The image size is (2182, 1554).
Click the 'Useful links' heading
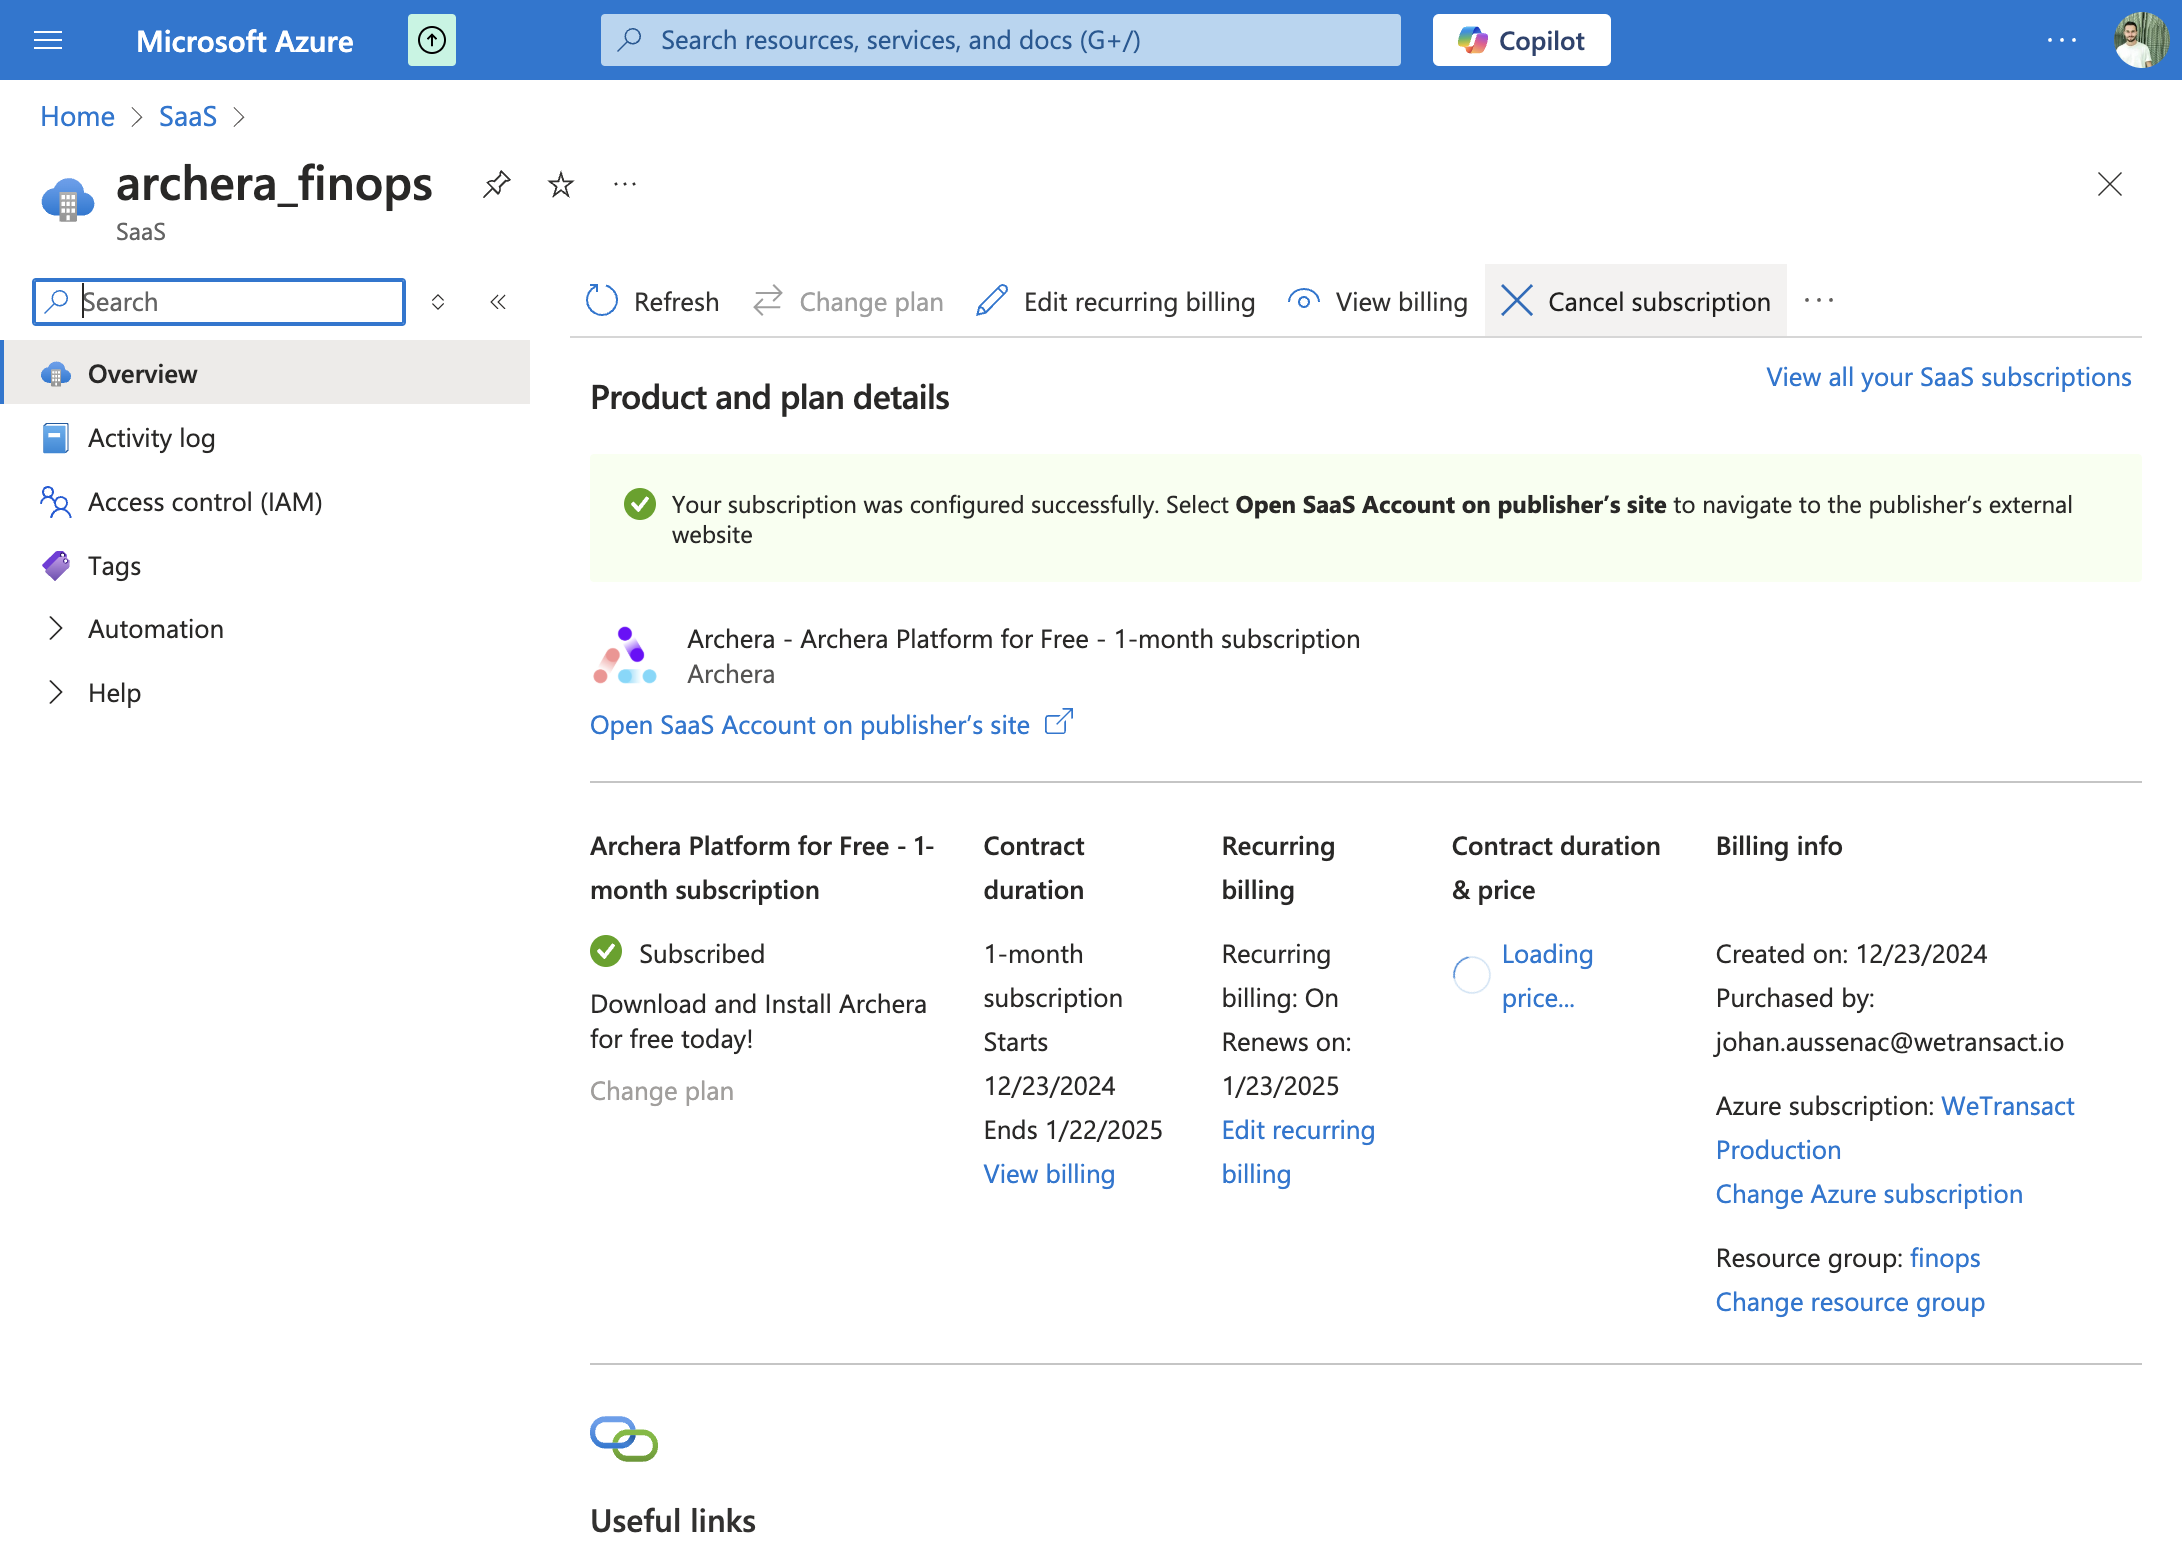(673, 1520)
